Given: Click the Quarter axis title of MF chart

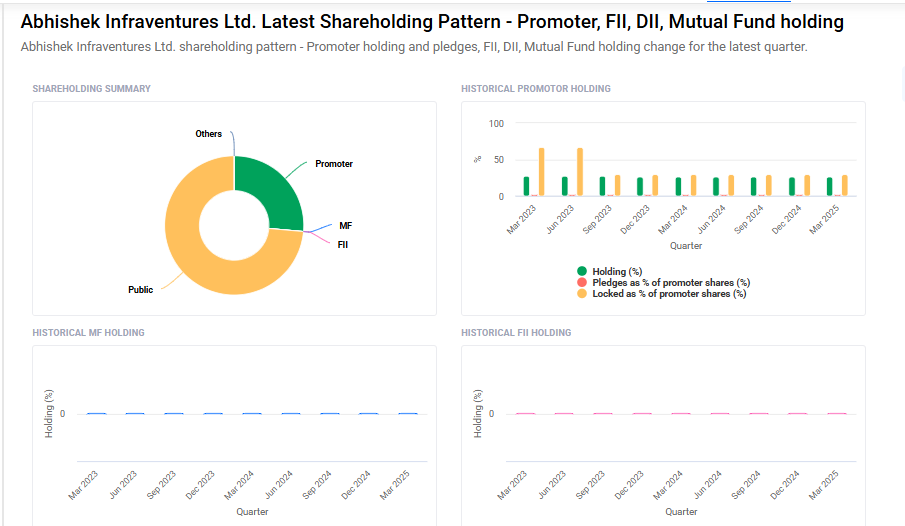Looking at the screenshot, I should coord(252,512).
